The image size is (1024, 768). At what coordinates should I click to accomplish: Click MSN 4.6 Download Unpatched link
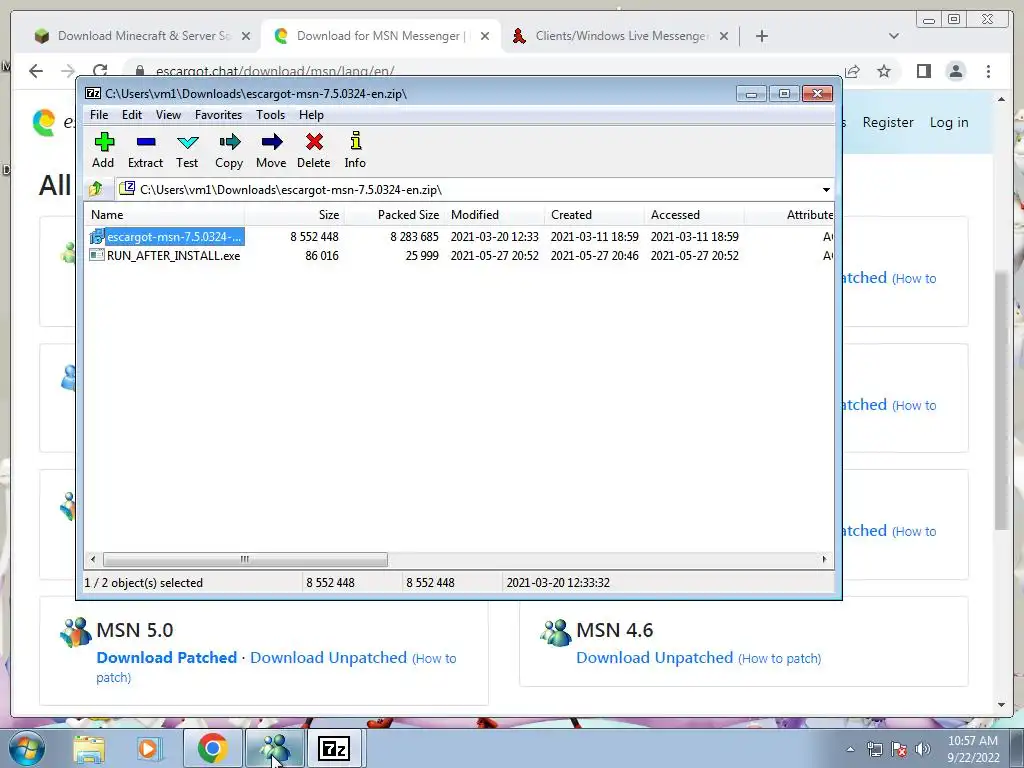(654, 658)
